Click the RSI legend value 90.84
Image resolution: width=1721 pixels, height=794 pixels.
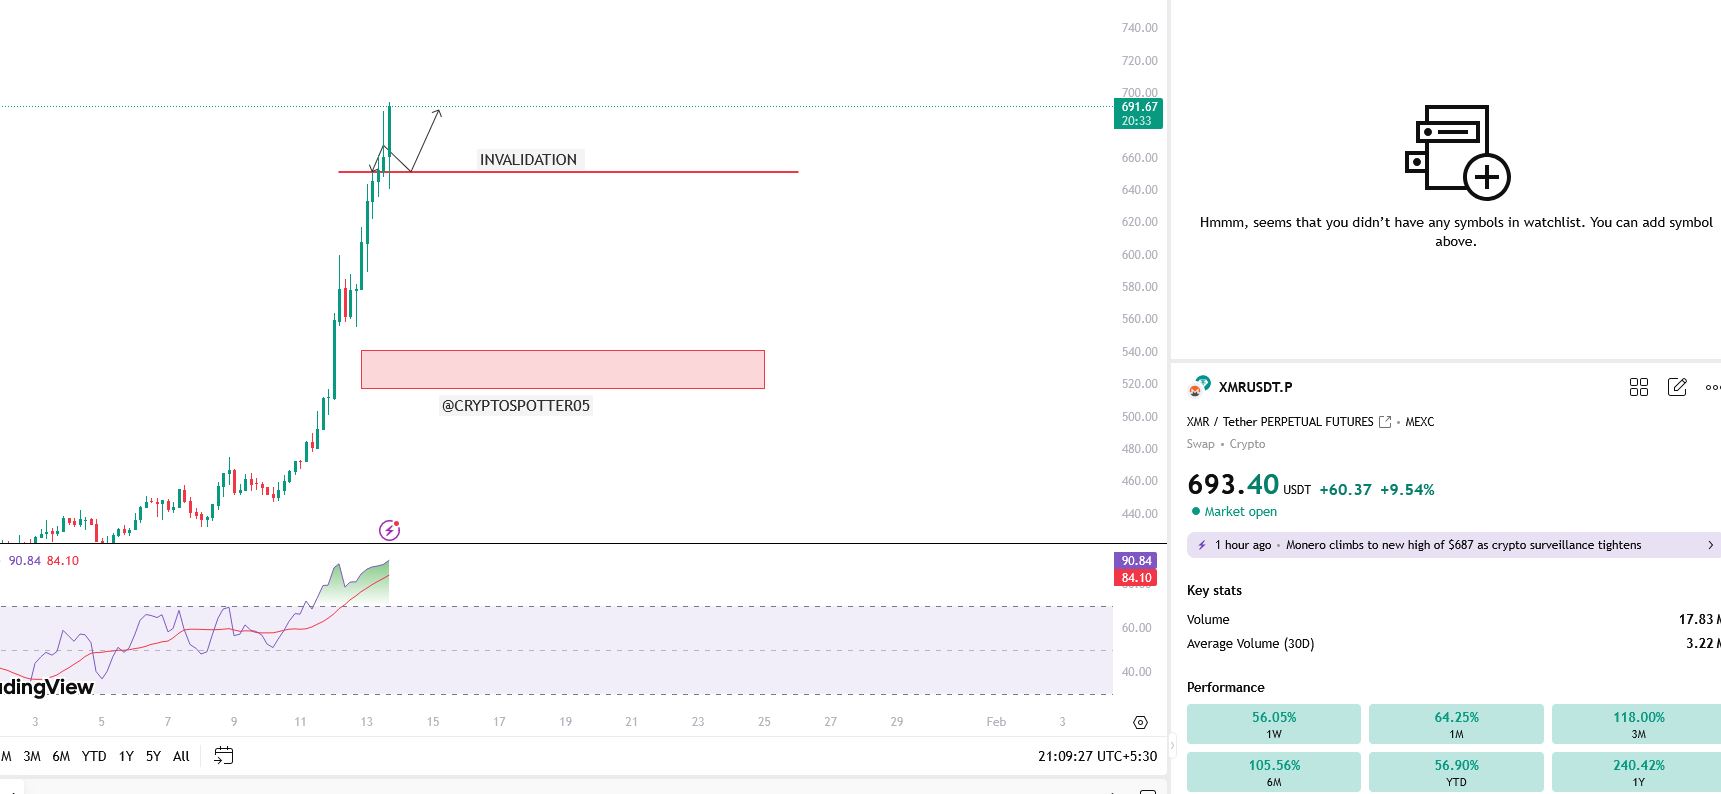24,561
